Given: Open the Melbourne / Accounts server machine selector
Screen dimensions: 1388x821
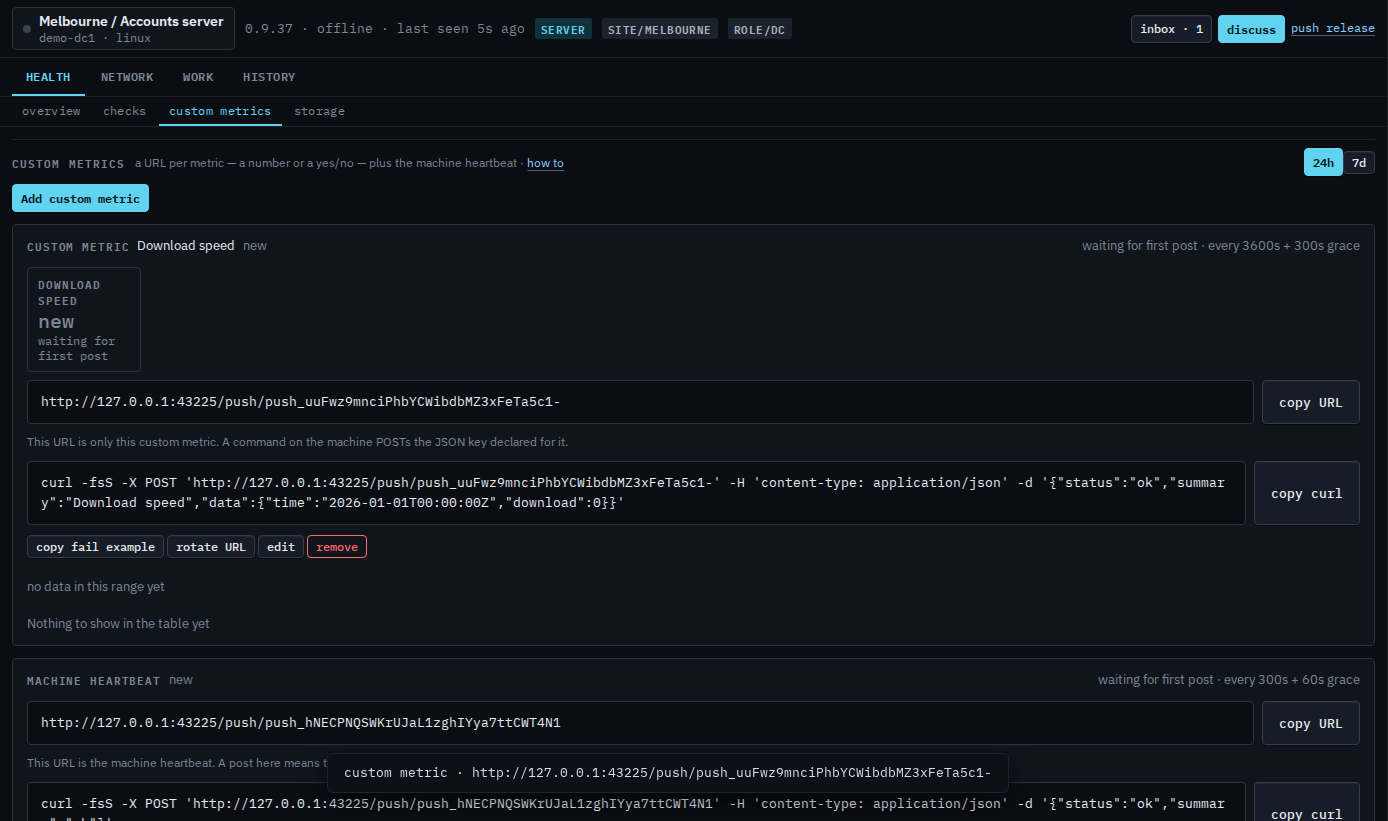Looking at the screenshot, I should pyautogui.click(x=124, y=29).
